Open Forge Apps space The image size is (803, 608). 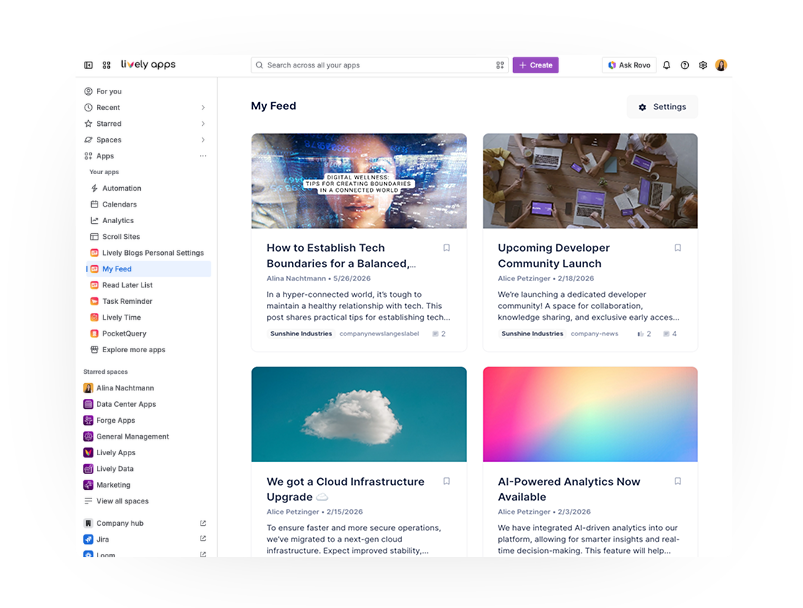pos(147,420)
